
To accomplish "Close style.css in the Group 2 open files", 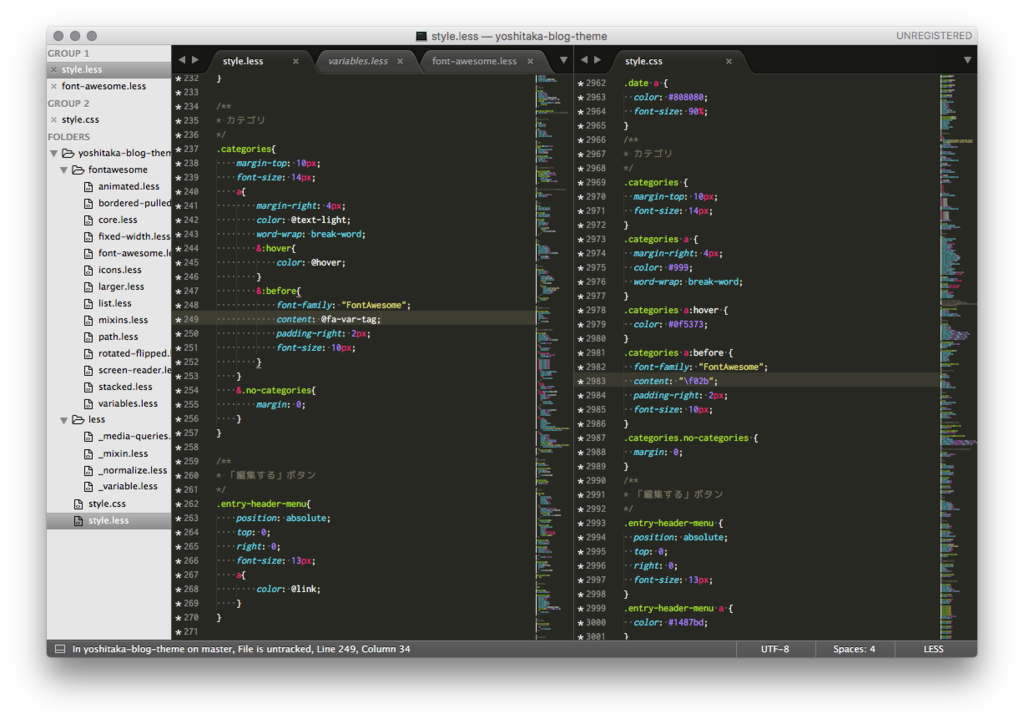I will [x=54, y=119].
